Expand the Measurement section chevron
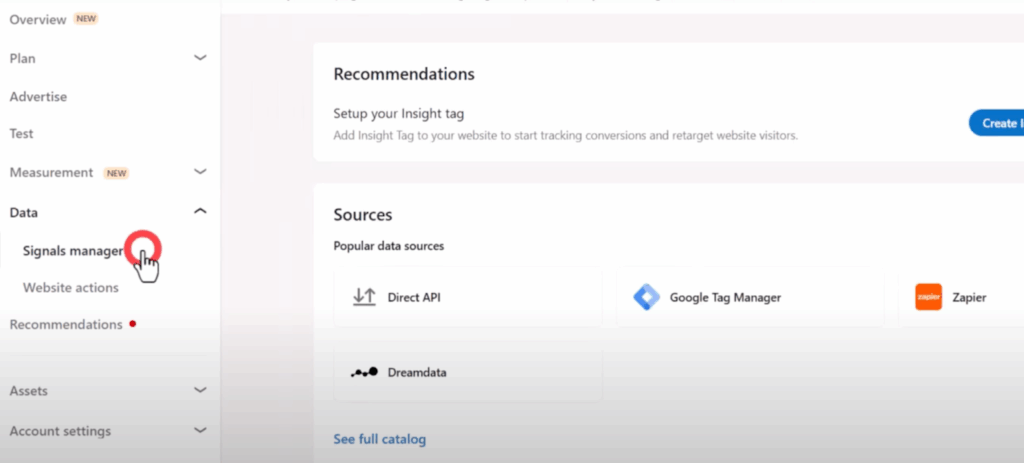Image resolution: width=1024 pixels, height=463 pixels. tap(200, 172)
